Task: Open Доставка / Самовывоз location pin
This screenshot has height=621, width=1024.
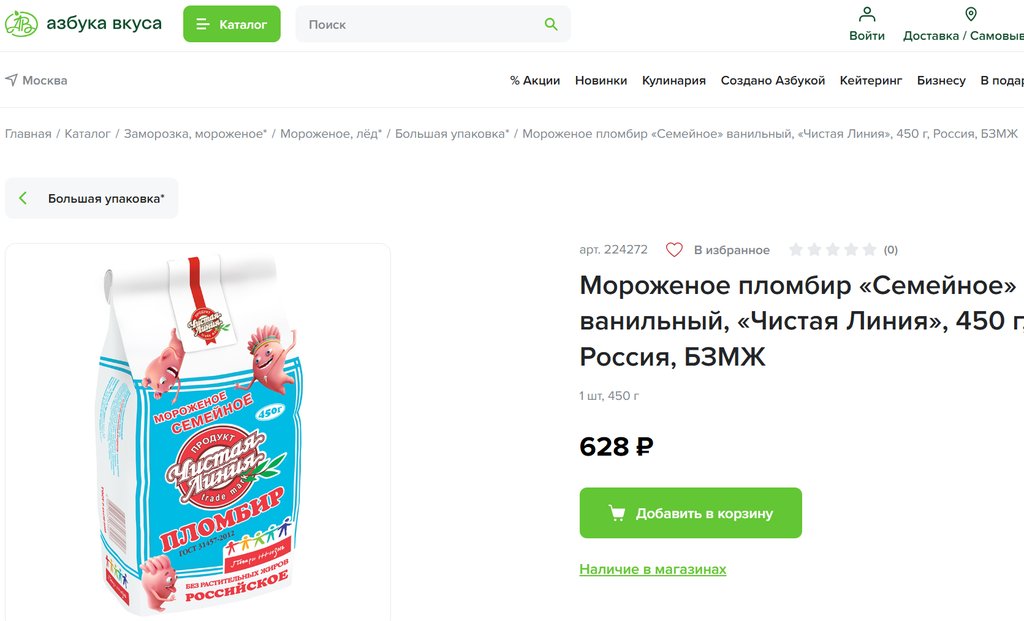Action: click(x=970, y=14)
